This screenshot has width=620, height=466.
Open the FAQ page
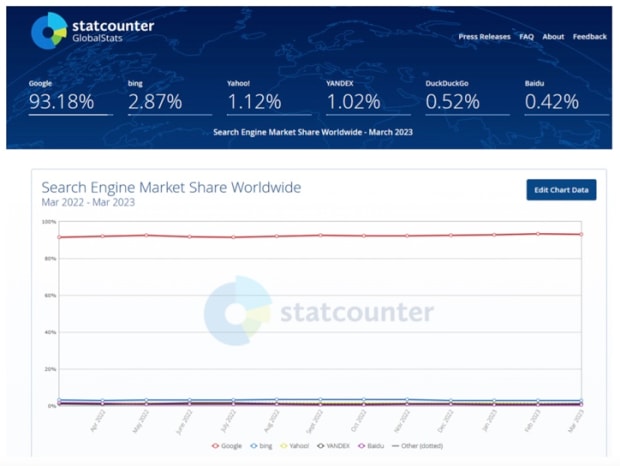pyautogui.click(x=526, y=37)
